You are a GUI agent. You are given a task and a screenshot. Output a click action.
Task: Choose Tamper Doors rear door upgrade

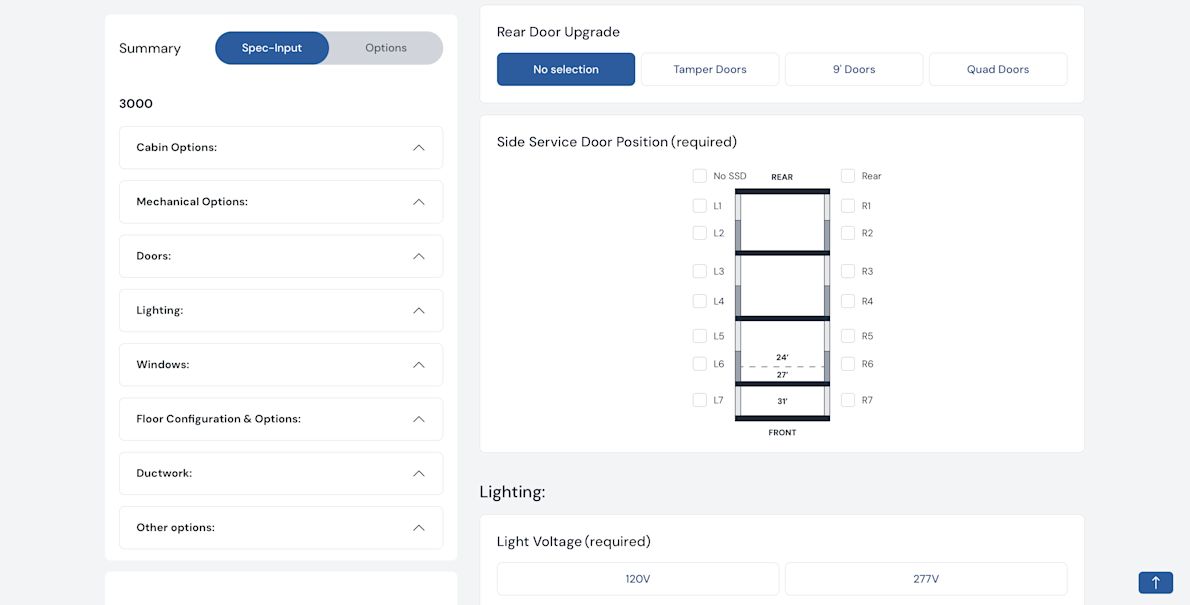pos(710,70)
